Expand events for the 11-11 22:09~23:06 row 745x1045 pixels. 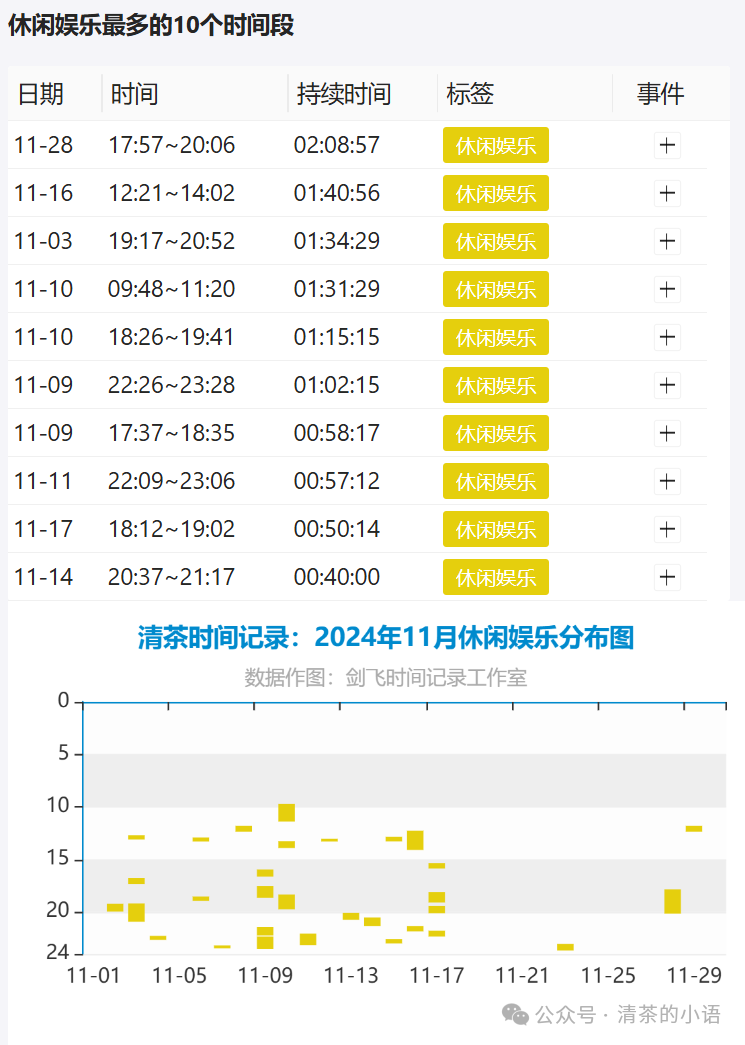pos(667,481)
